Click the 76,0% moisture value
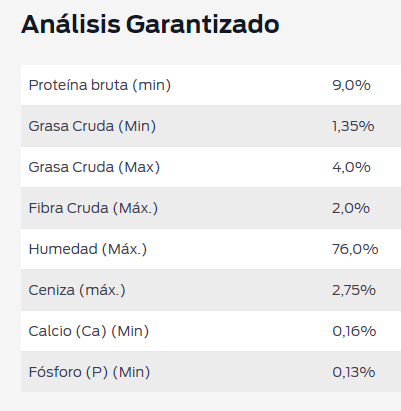 click(355, 249)
